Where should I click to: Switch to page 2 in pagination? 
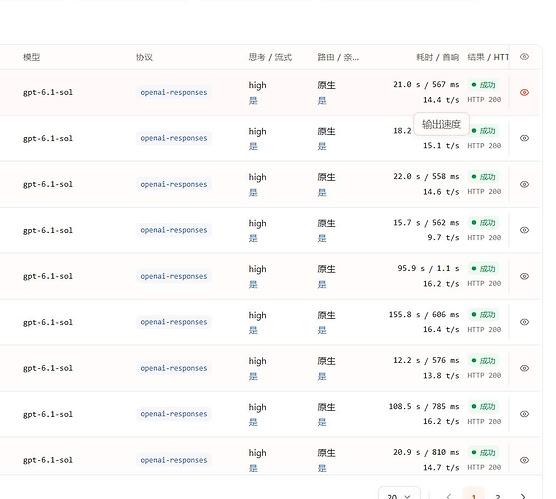[498, 495]
